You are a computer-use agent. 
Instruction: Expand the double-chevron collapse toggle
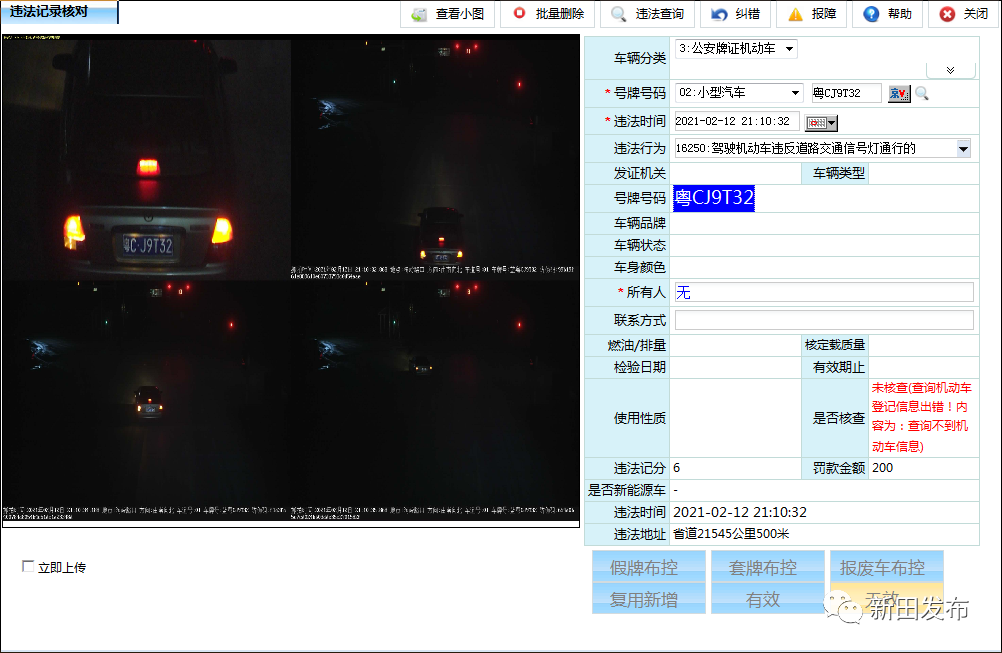pyautogui.click(x=950, y=70)
